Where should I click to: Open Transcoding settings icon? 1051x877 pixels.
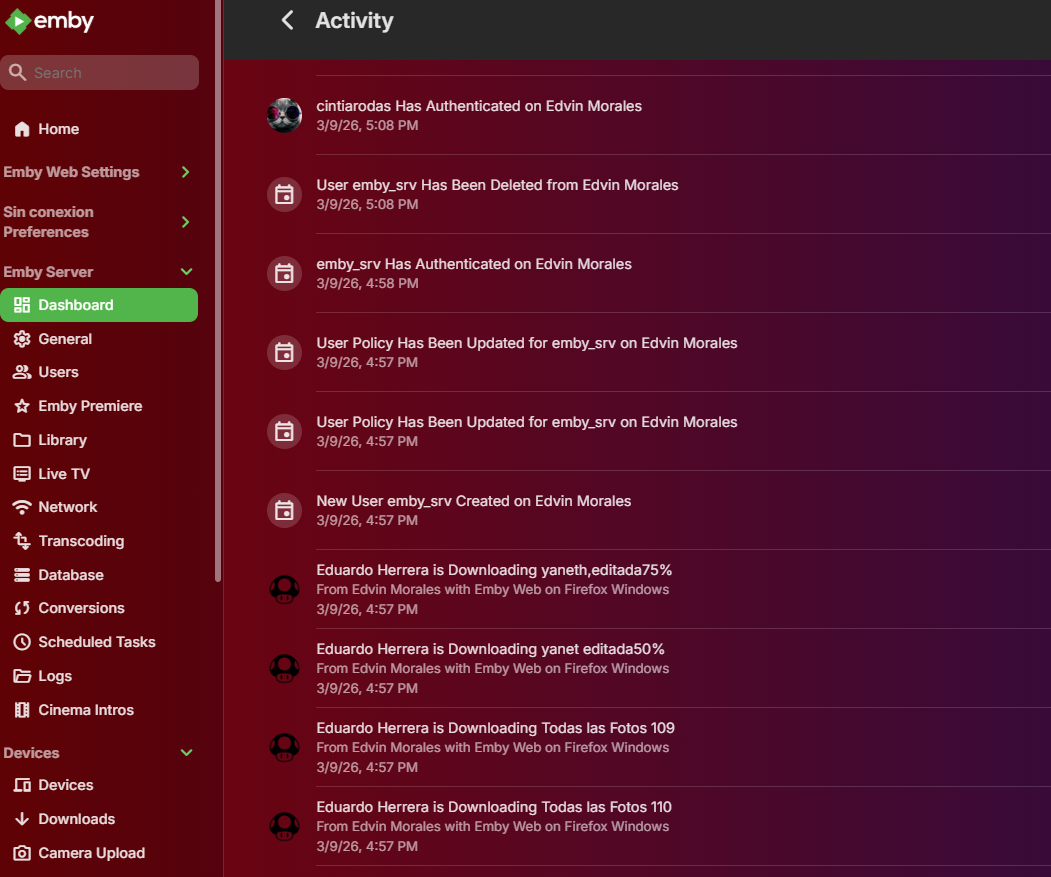(22, 541)
